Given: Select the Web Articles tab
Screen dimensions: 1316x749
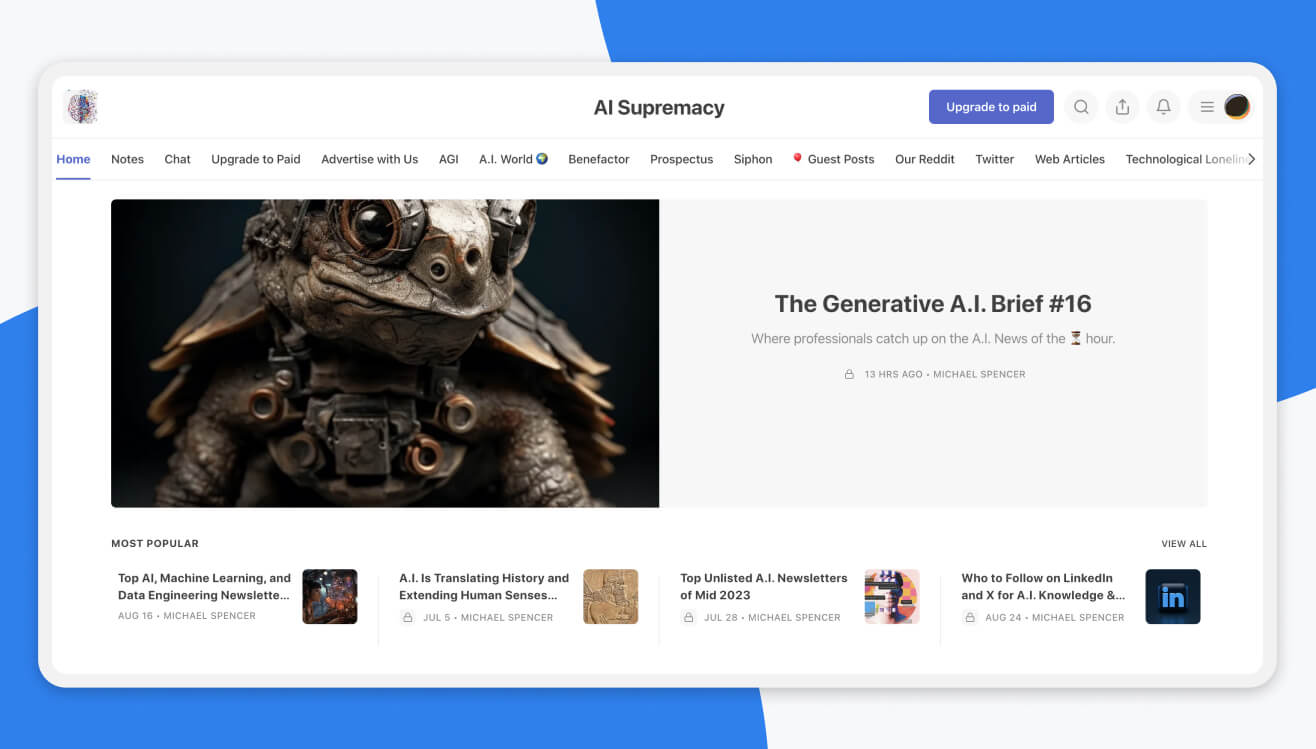Looking at the screenshot, I should click(x=1069, y=159).
